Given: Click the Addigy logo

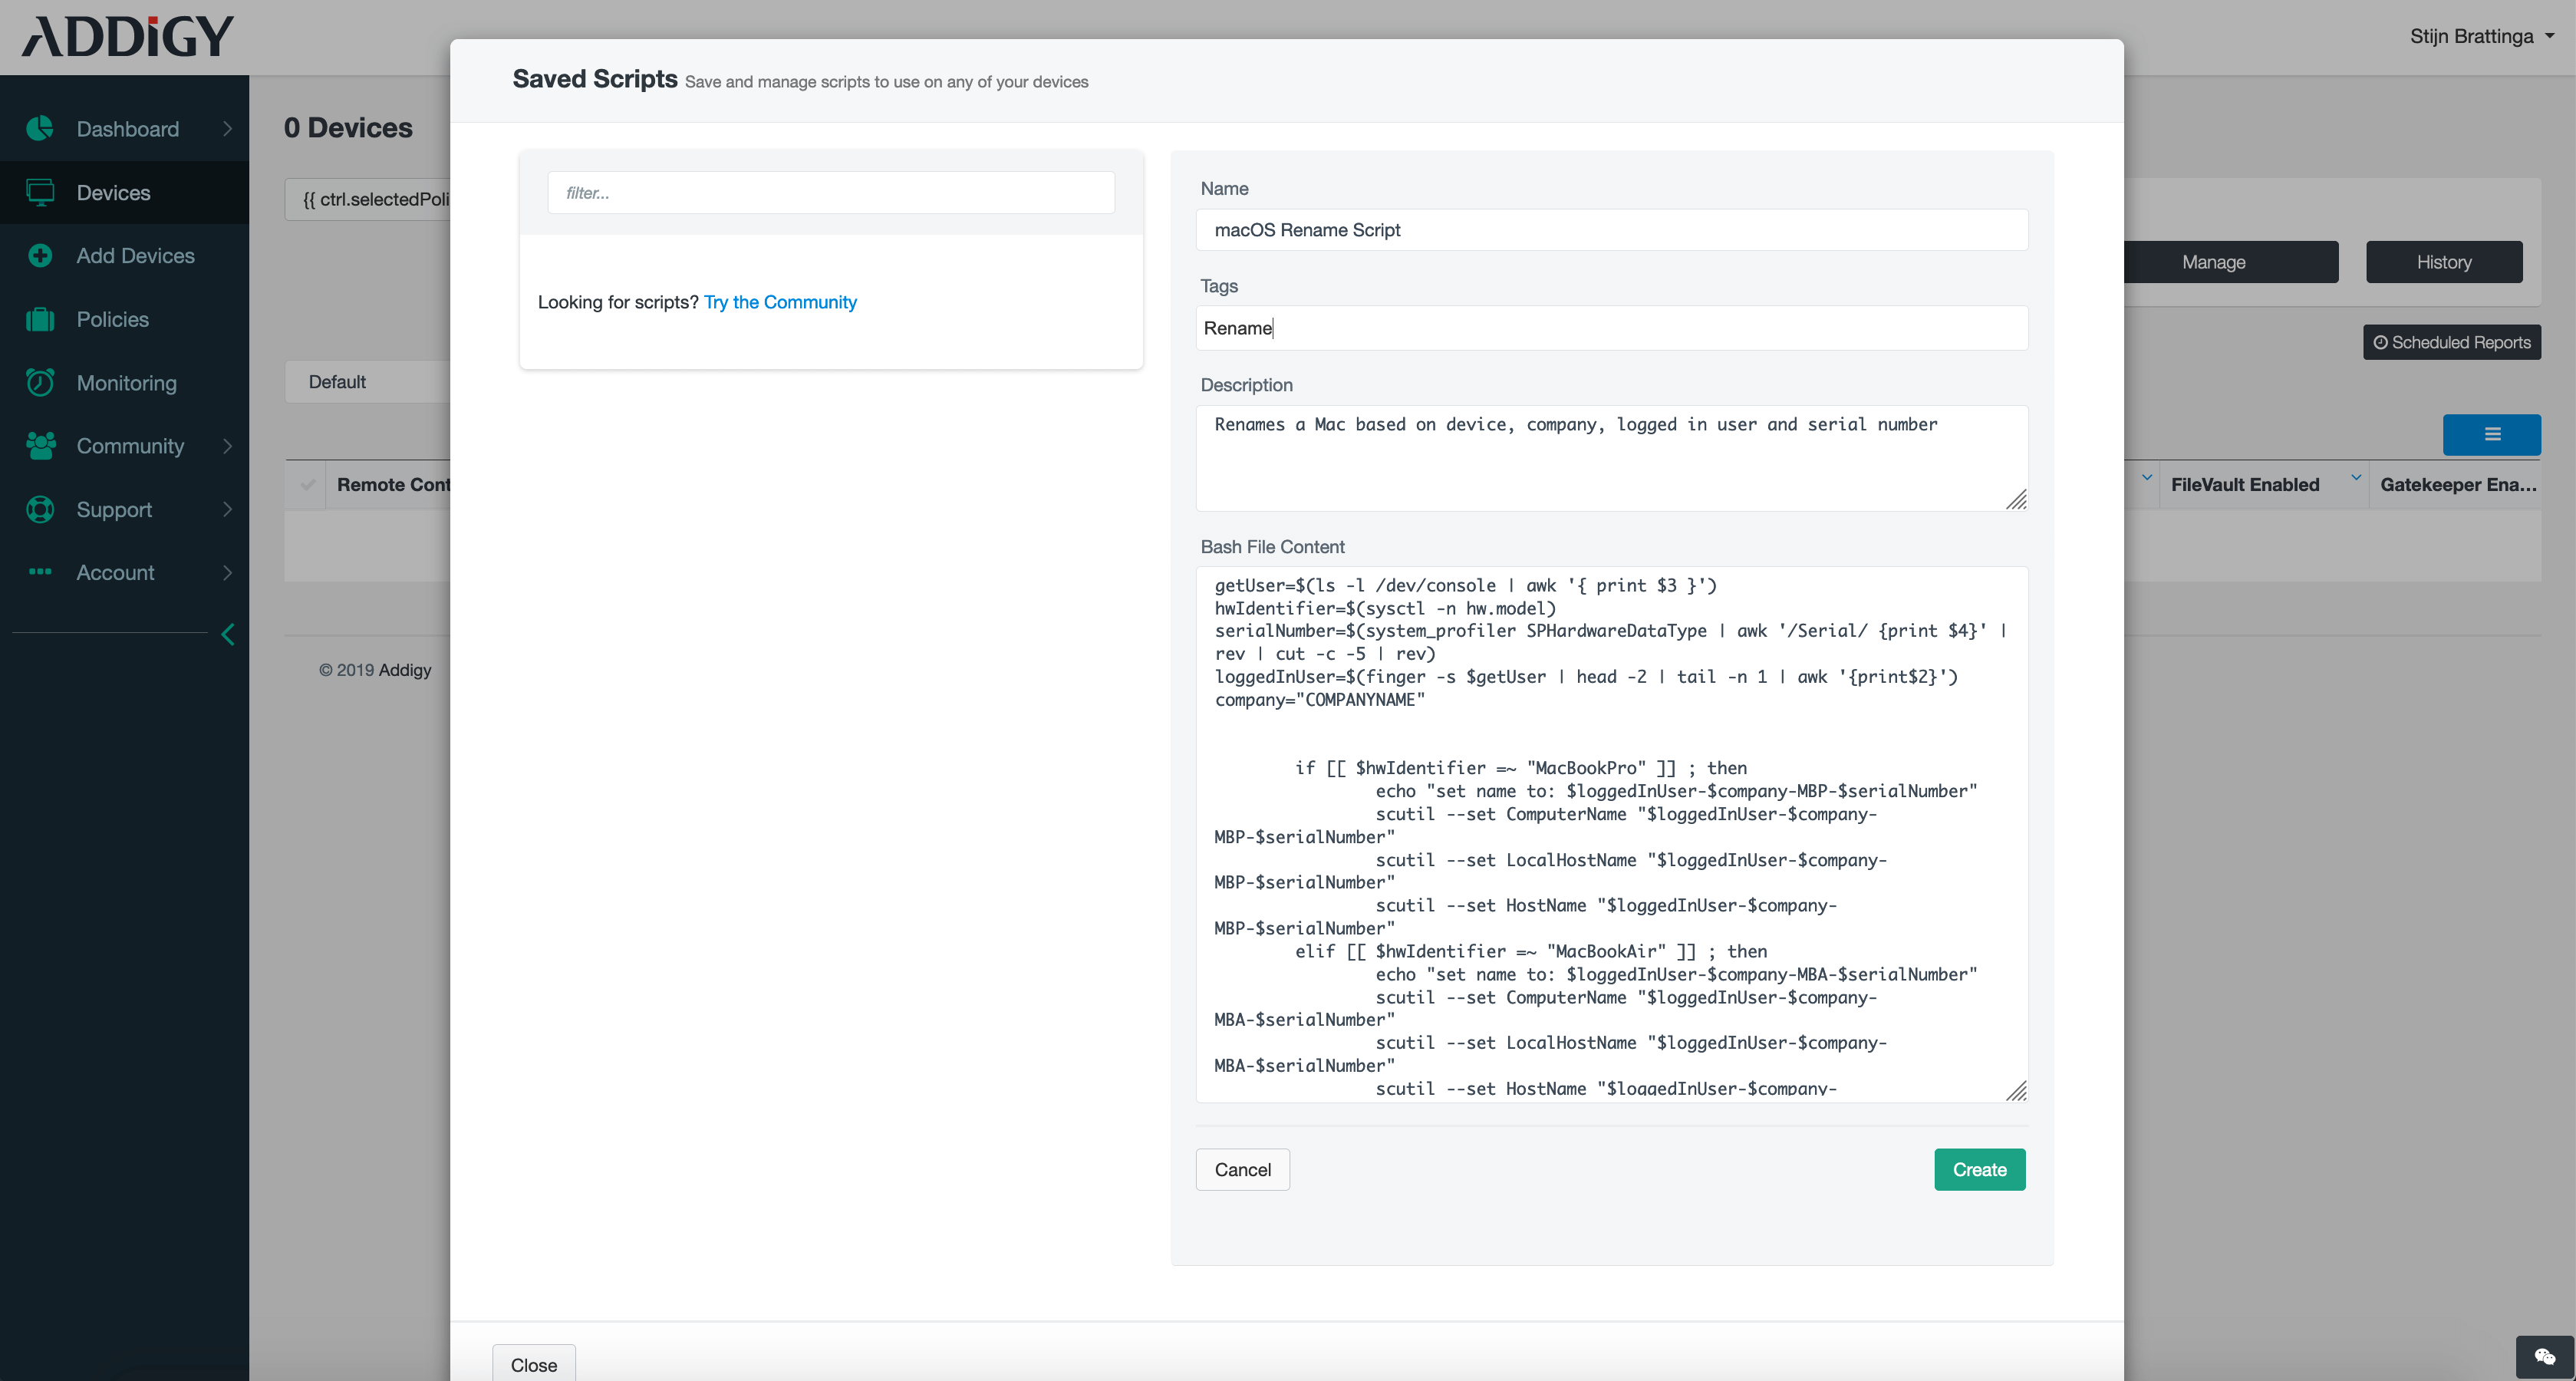Looking at the screenshot, I should pos(127,35).
